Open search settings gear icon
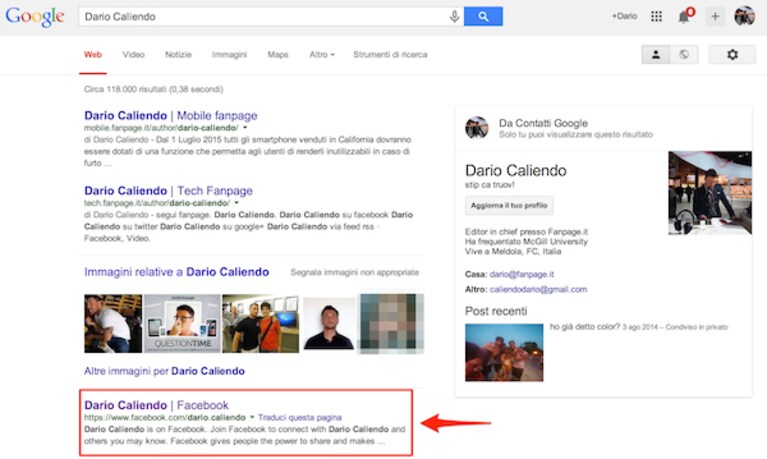Screen dimensions: 767x459 point(732,55)
